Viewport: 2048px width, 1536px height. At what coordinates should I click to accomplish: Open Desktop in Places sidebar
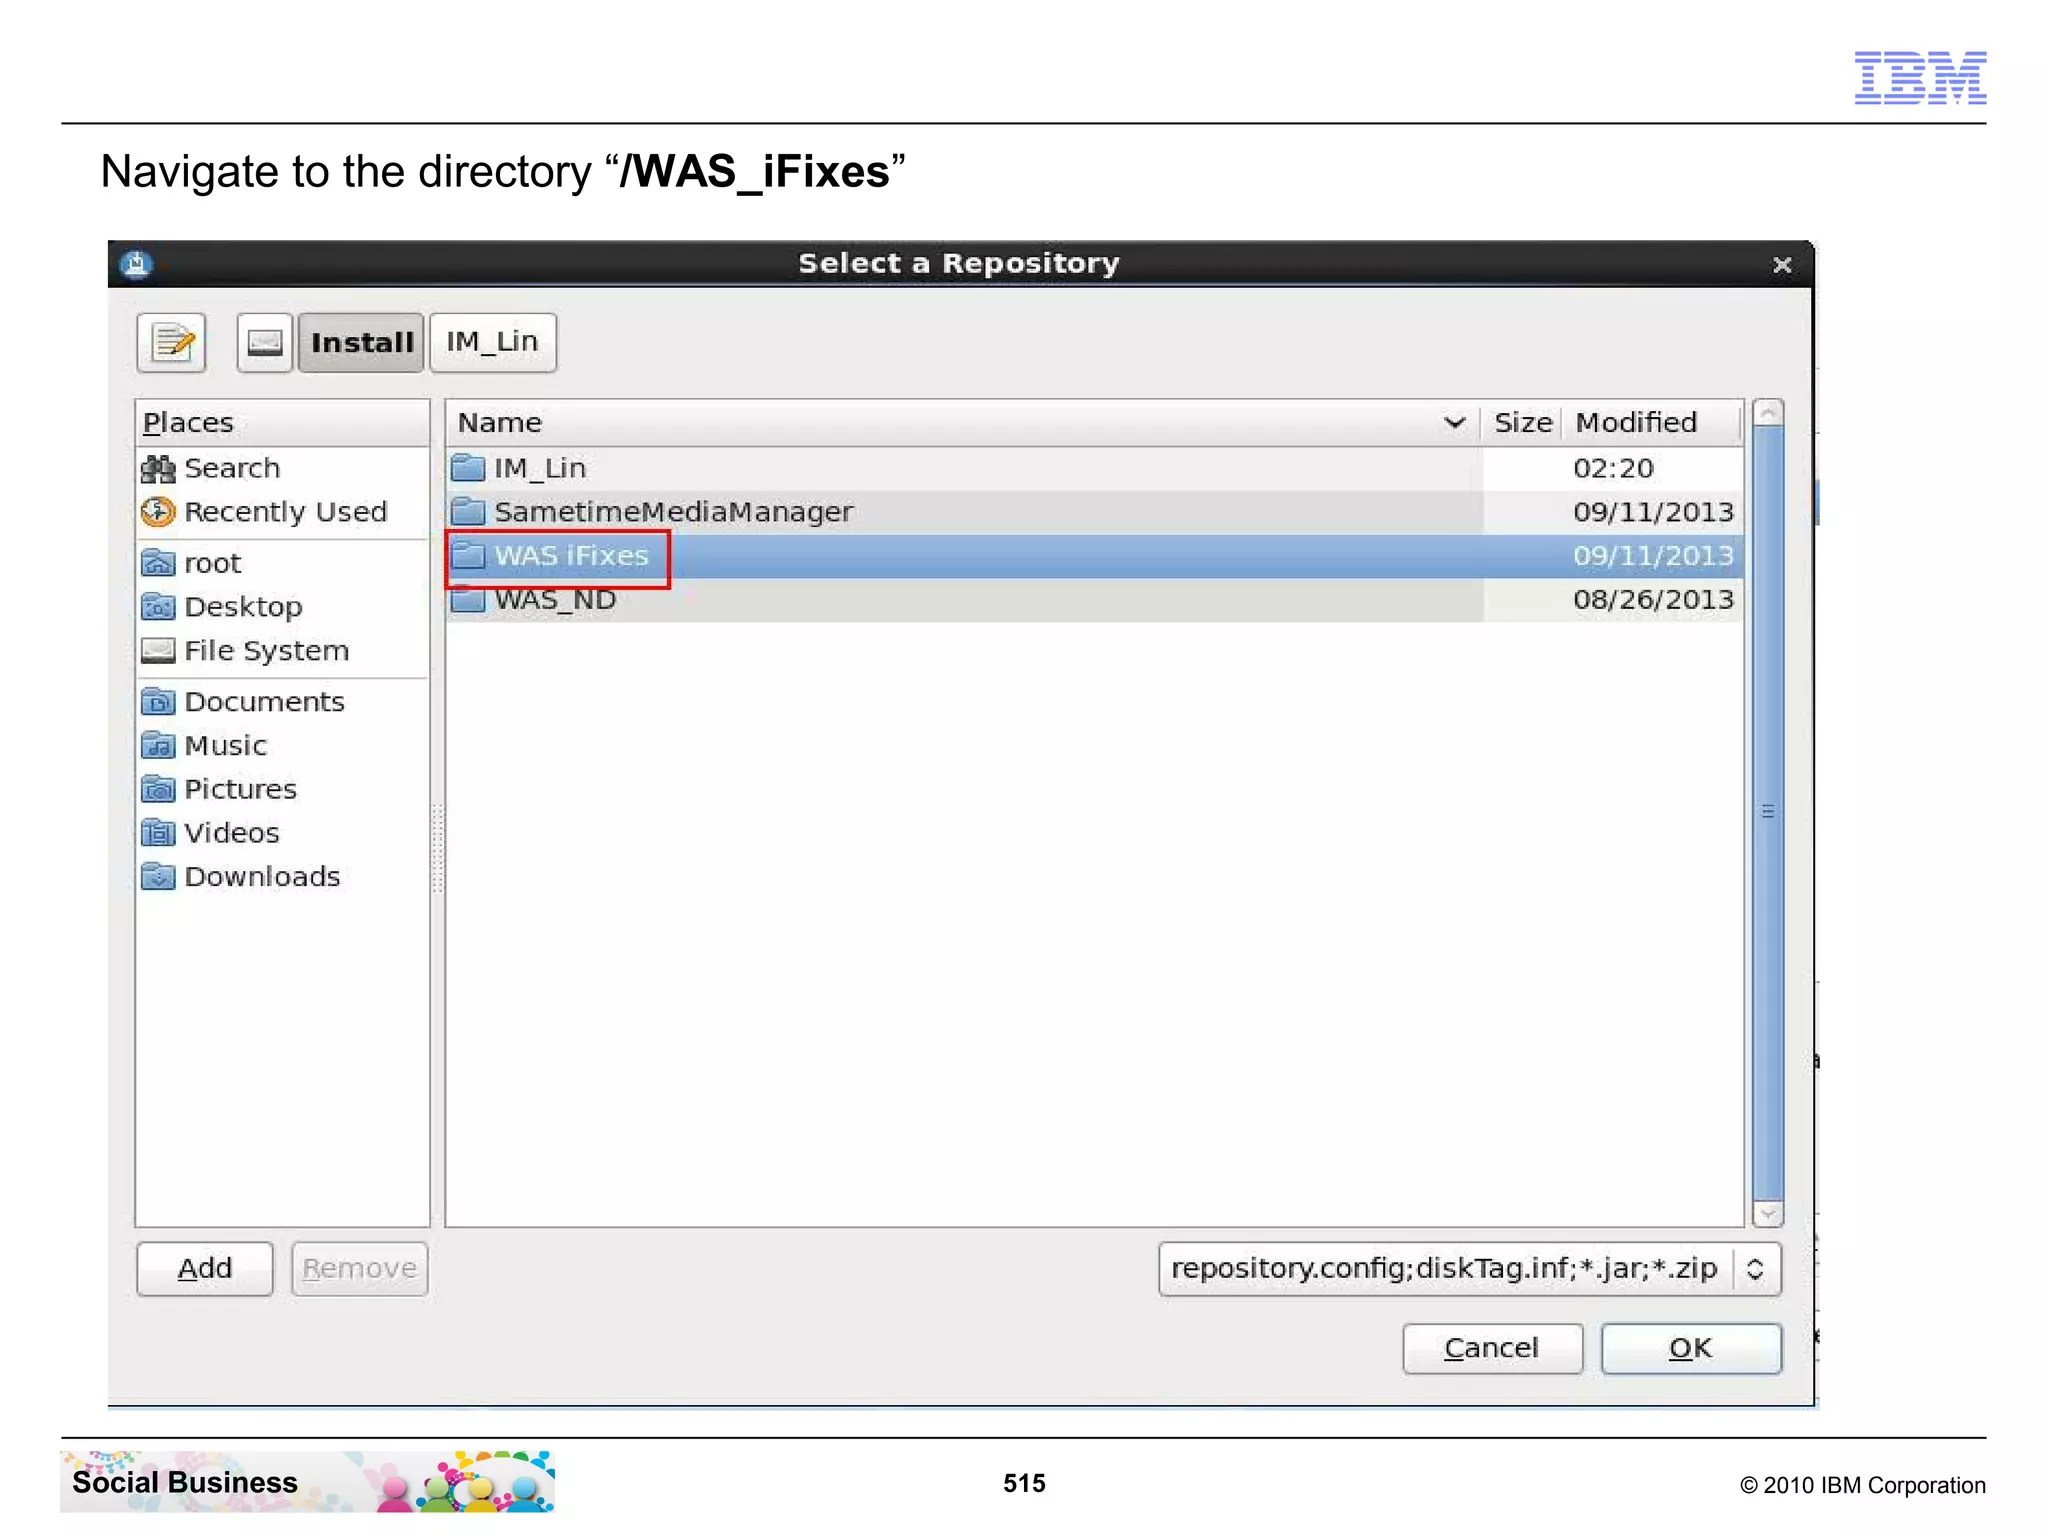(x=282, y=607)
